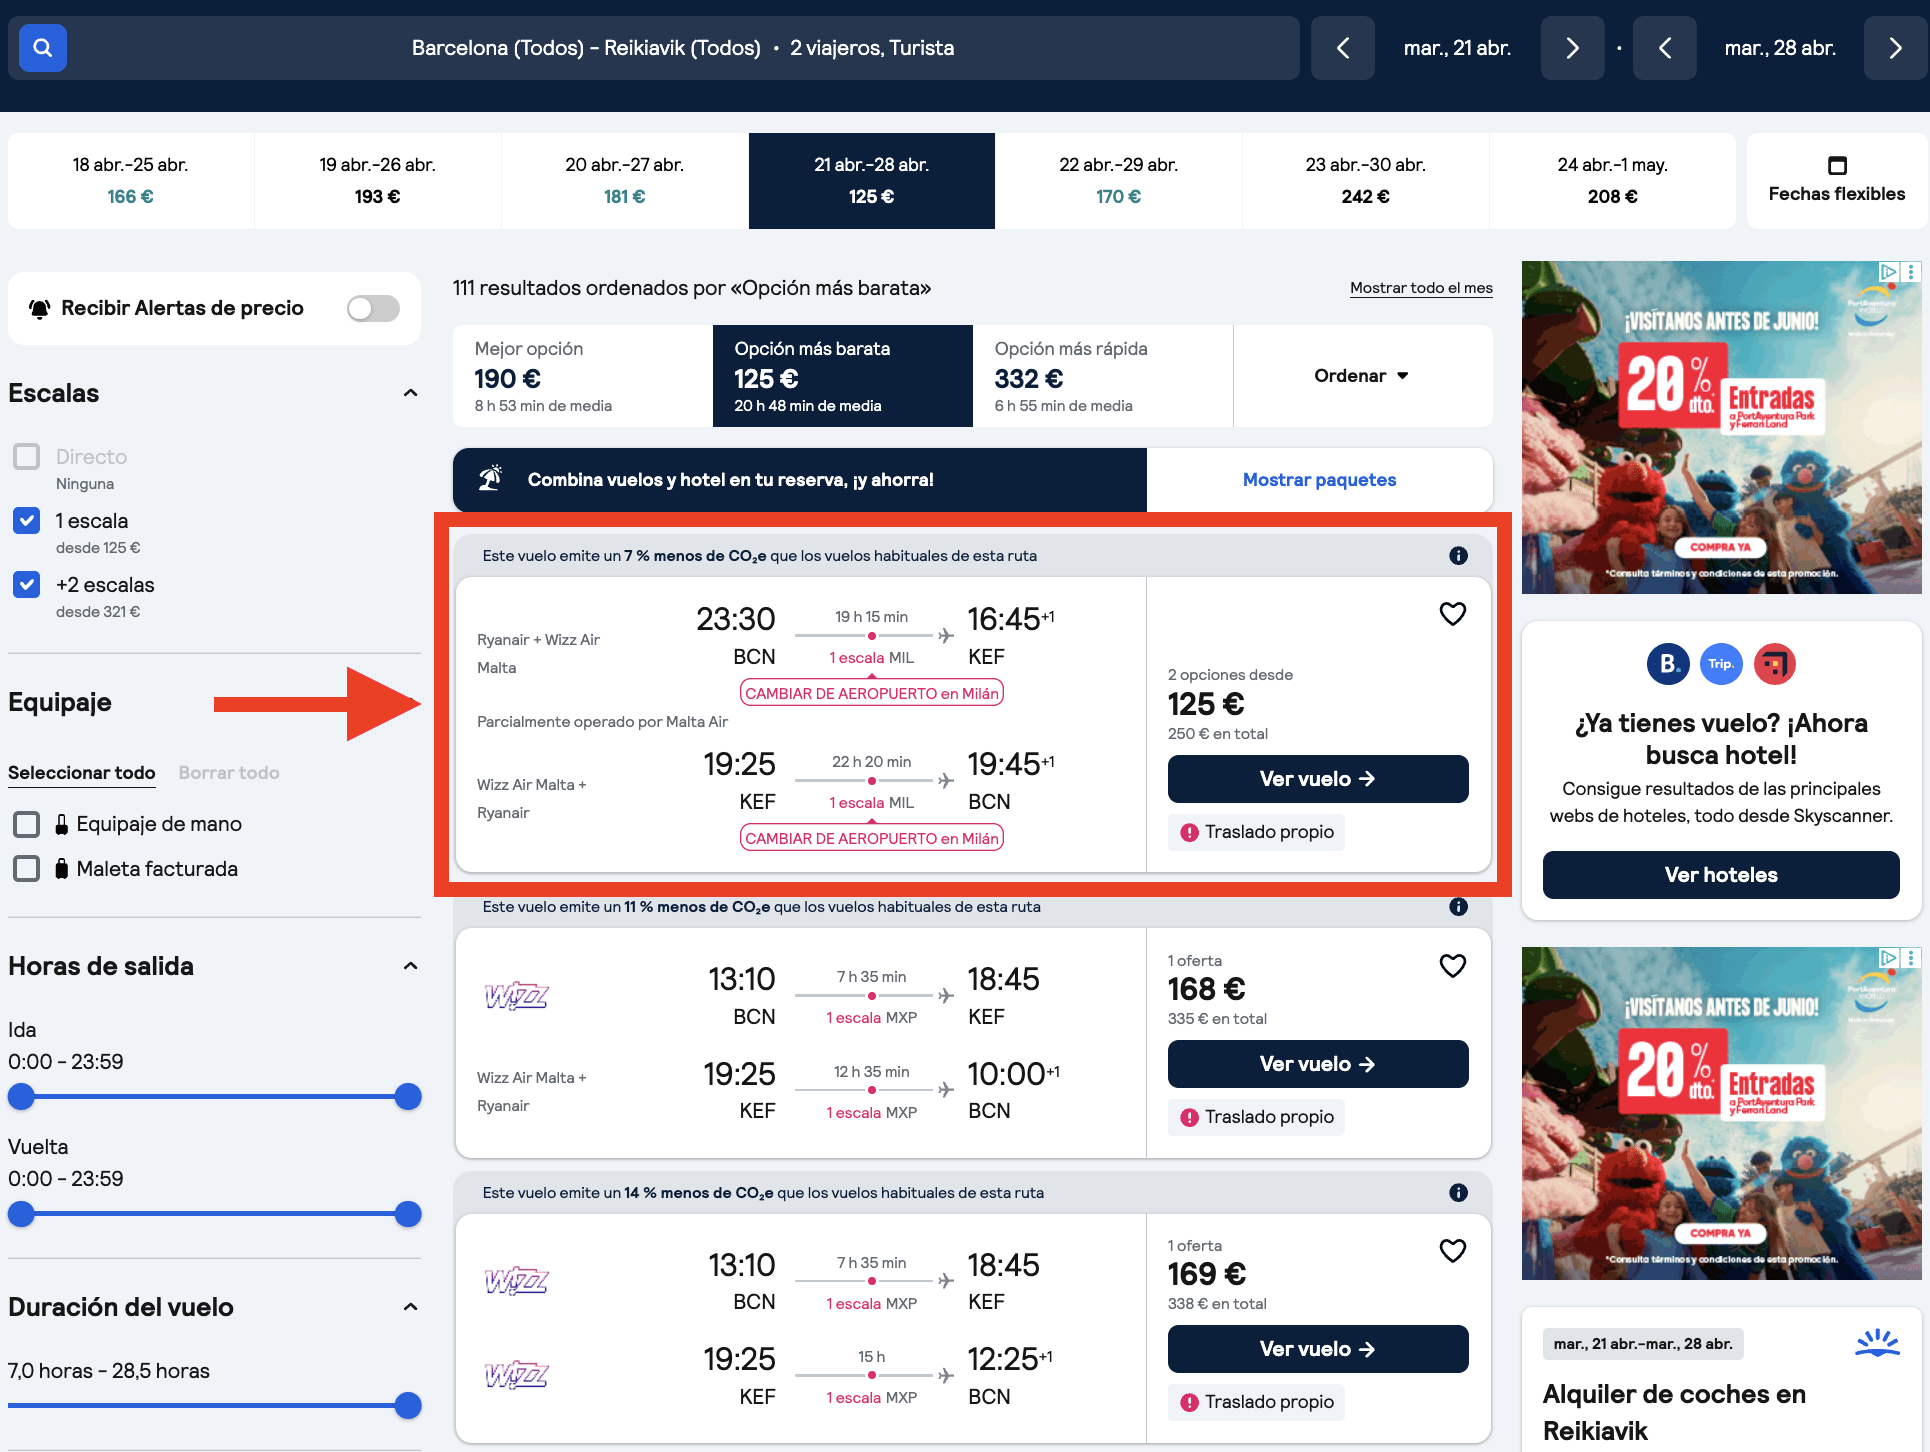Collapse the Escalas filter section
Screen dimensions: 1930x1452
[x=410, y=393]
